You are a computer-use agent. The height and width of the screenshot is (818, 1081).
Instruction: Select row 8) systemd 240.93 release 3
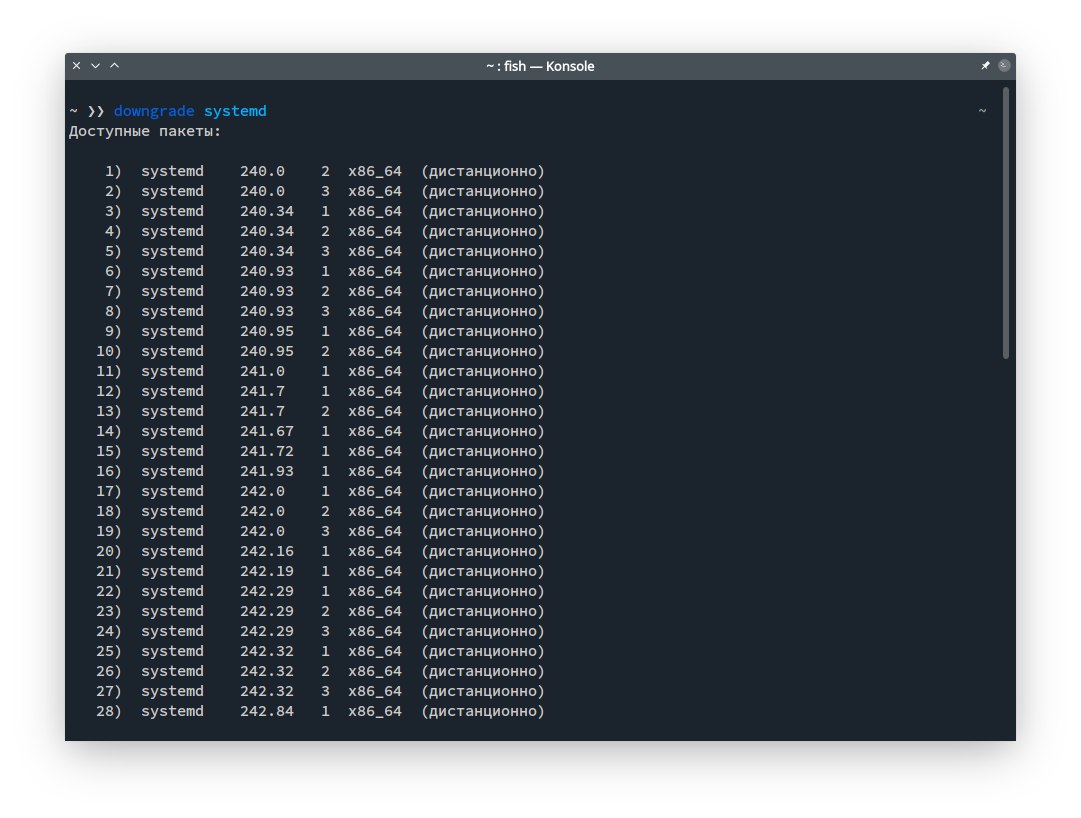(321, 311)
